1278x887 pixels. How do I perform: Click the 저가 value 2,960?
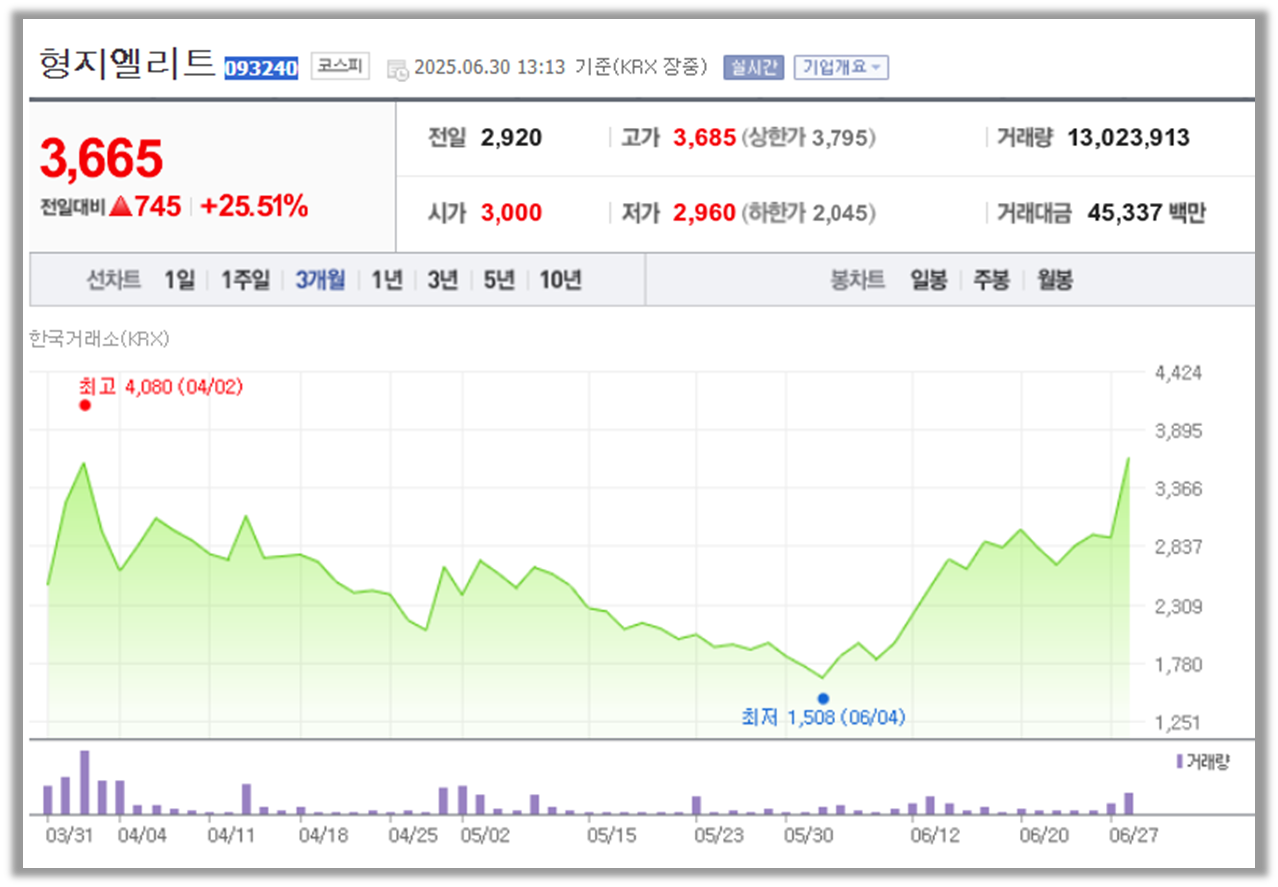[x=704, y=213]
